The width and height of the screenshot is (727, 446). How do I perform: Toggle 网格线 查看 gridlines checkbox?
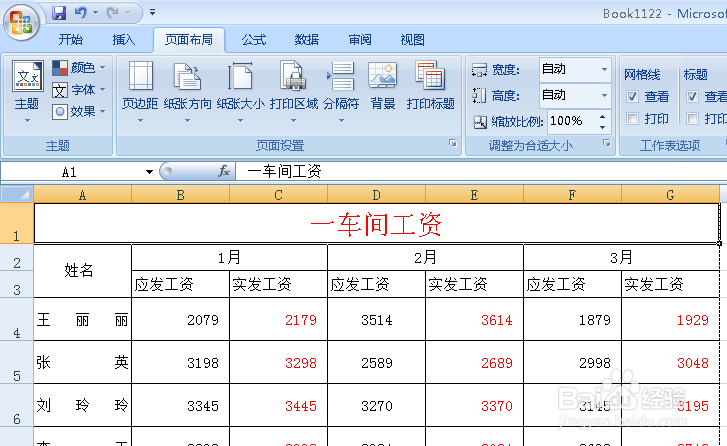(x=632, y=96)
